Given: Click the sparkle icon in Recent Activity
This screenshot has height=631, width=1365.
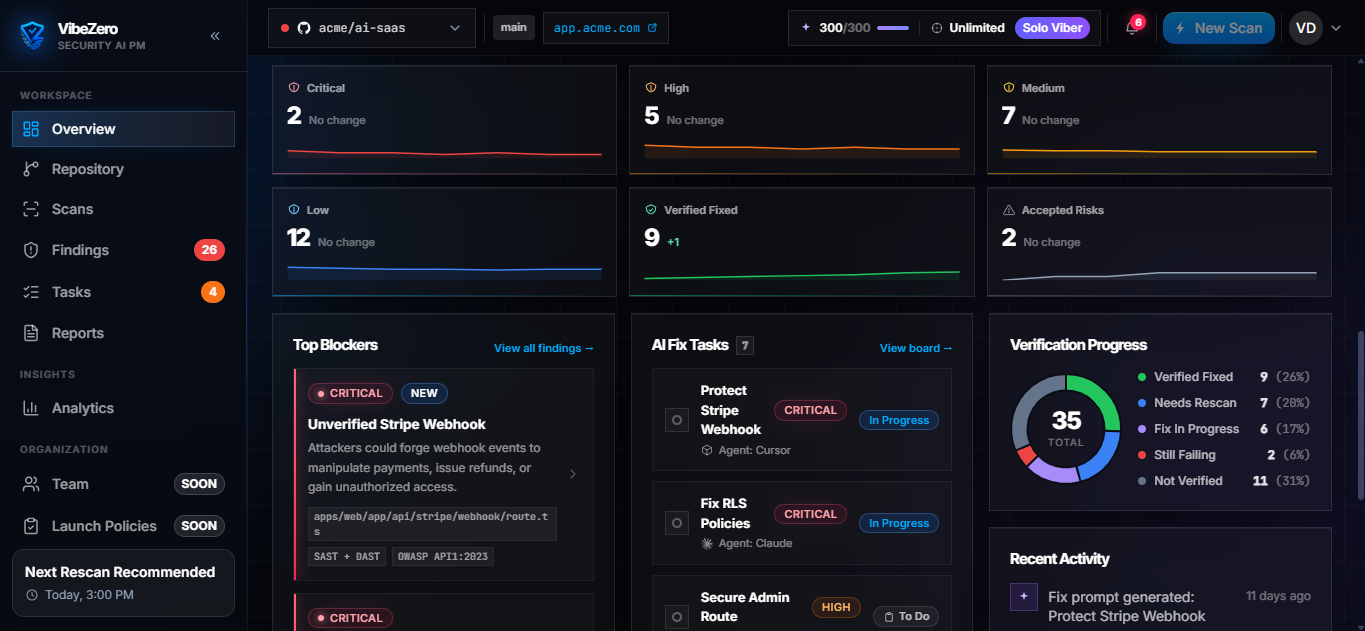Looking at the screenshot, I should pos(1024,597).
